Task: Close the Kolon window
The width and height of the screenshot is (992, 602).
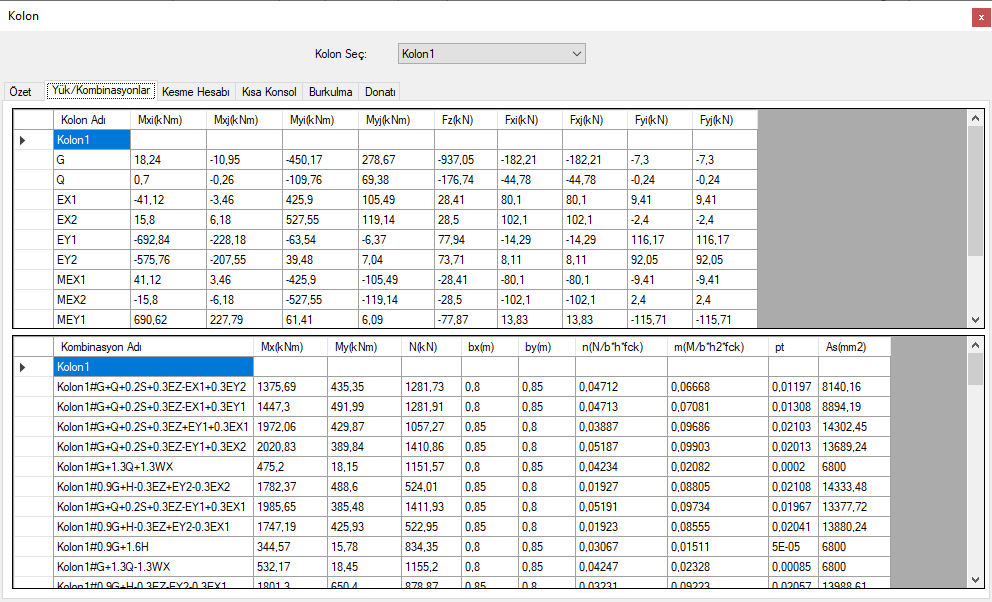Action: pyautogui.click(x=981, y=18)
